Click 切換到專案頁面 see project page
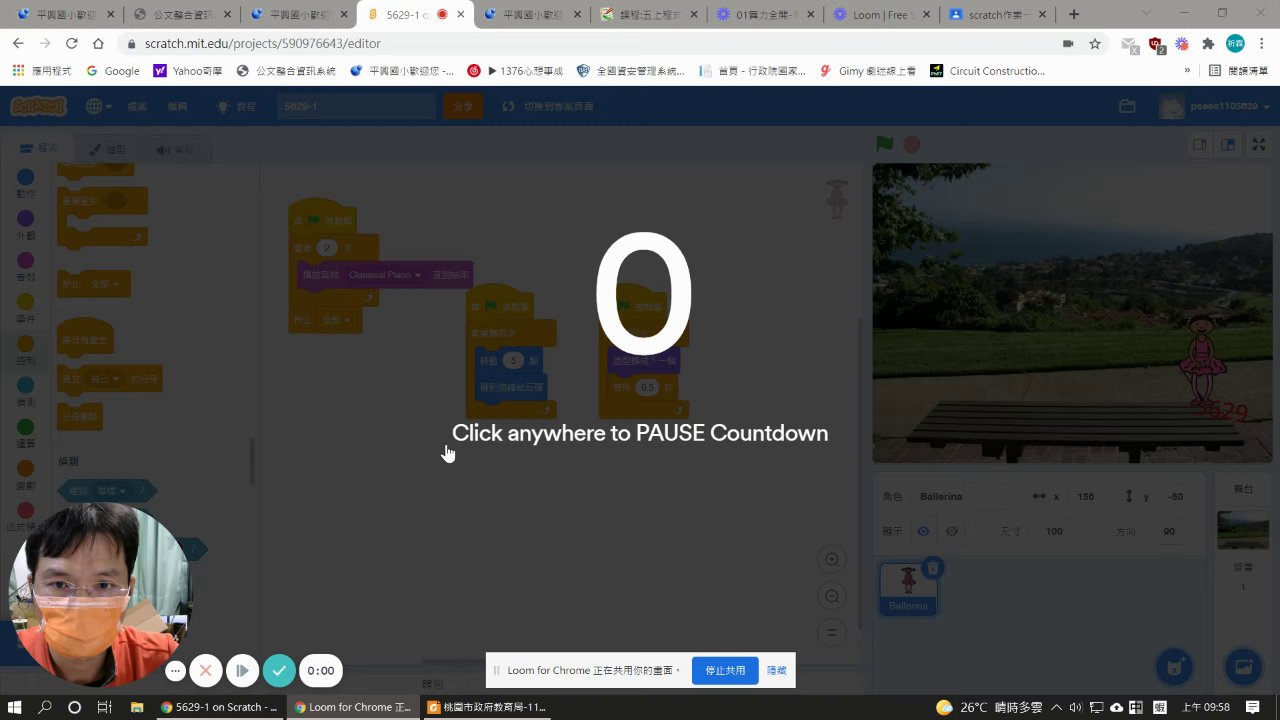Viewport: 1280px width, 720px height. (x=547, y=106)
